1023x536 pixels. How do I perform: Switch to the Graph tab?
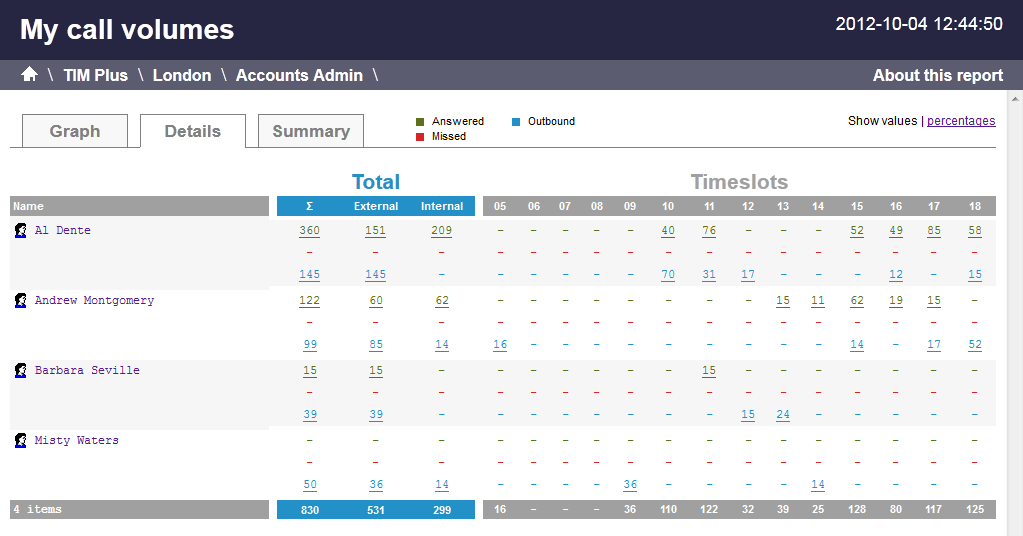pyautogui.click(x=75, y=131)
